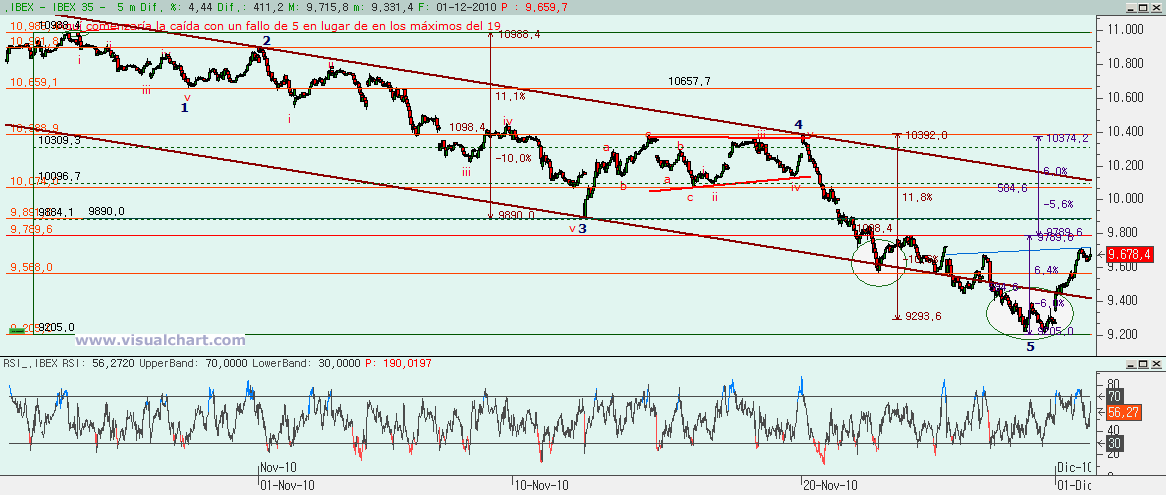Select wave label 5 under the green ellipse
The width and height of the screenshot is (1166, 495).
click(1030, 346)
